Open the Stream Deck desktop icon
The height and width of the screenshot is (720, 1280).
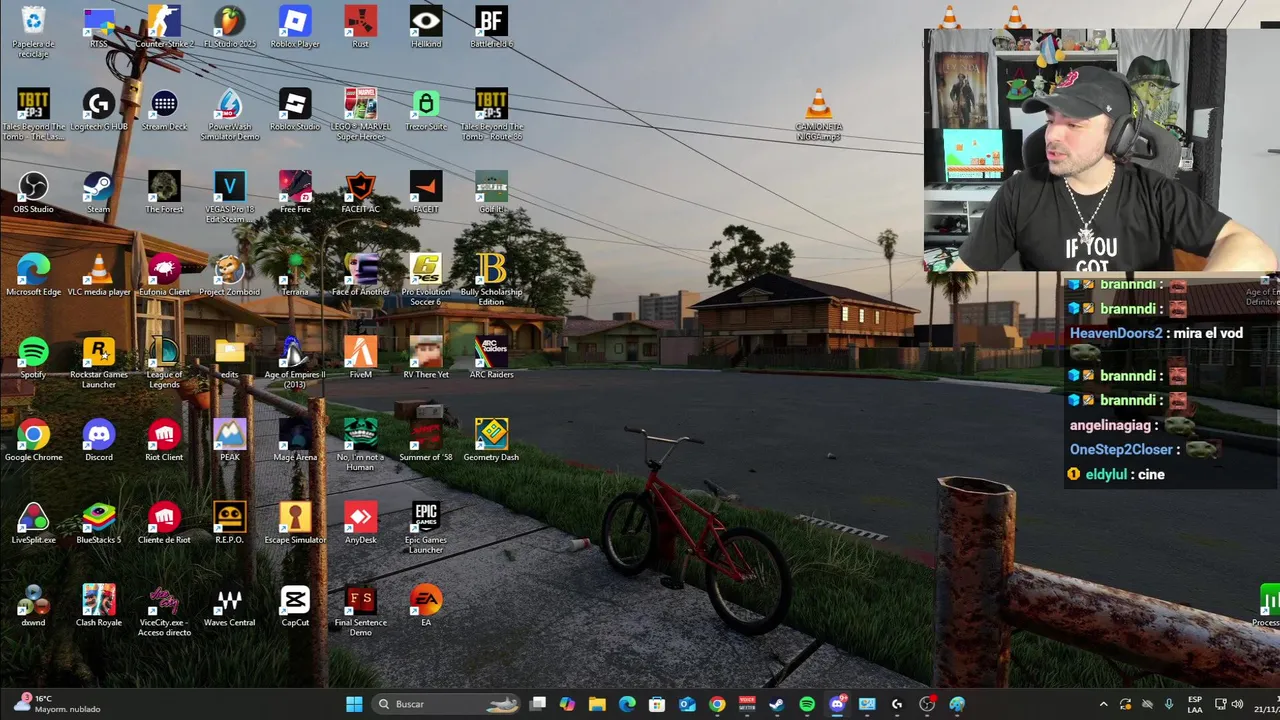tap(164, 110)
